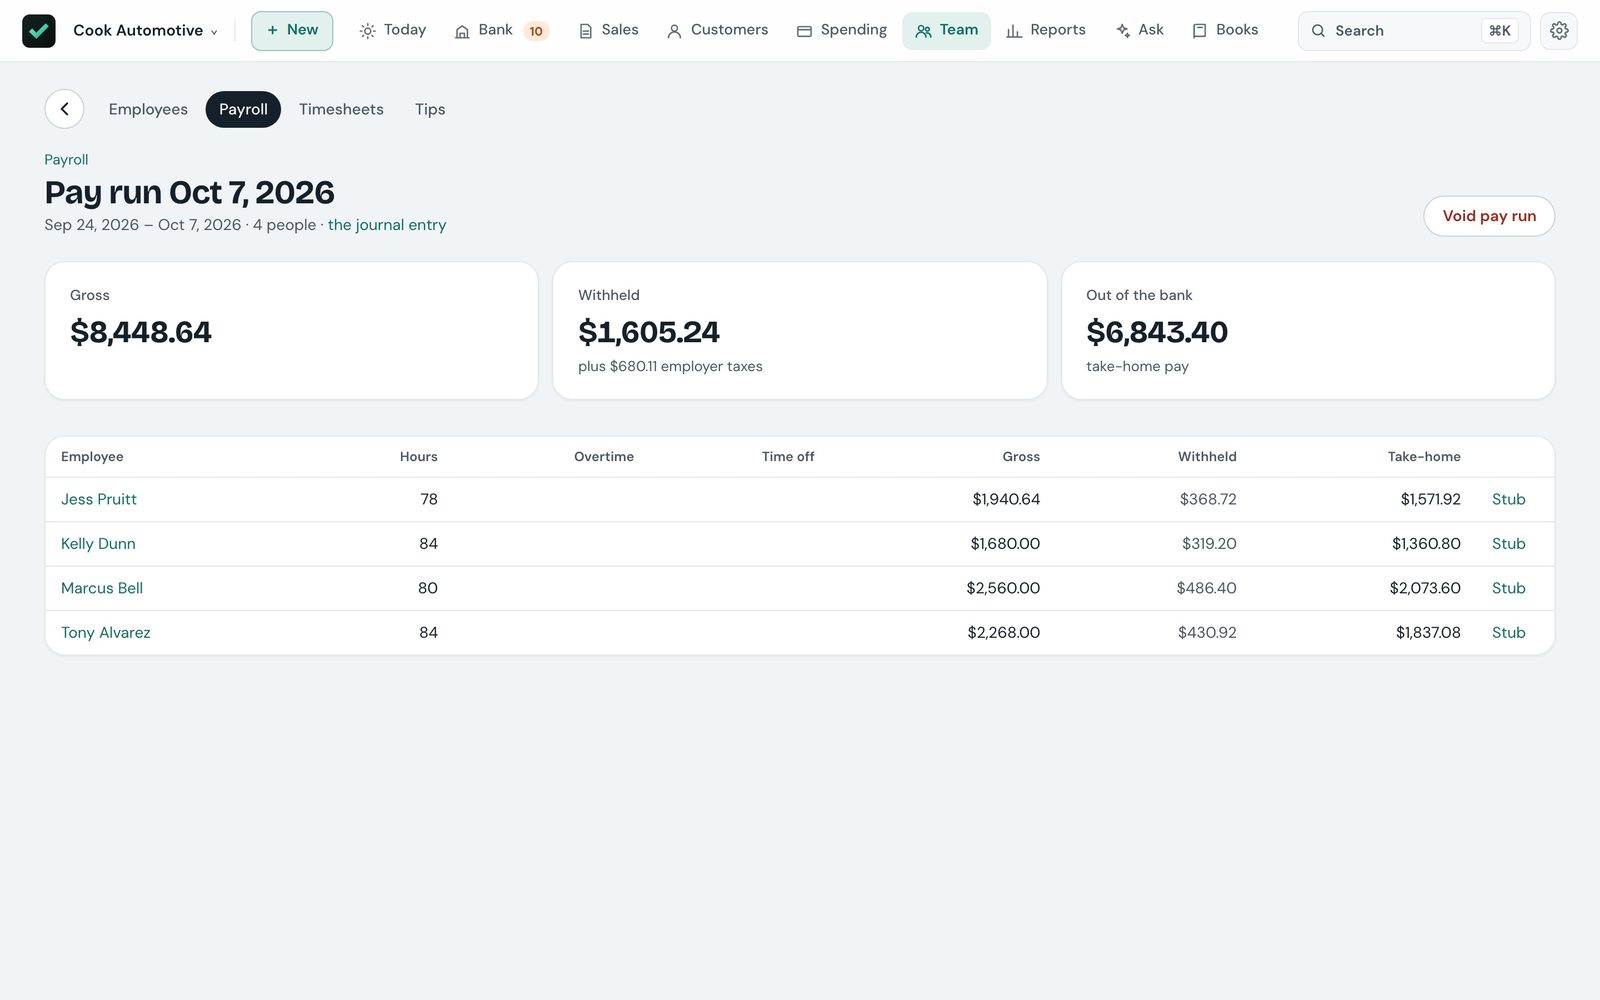Select the Tips tab
1600x1000 pixels.
coord(430,109)
